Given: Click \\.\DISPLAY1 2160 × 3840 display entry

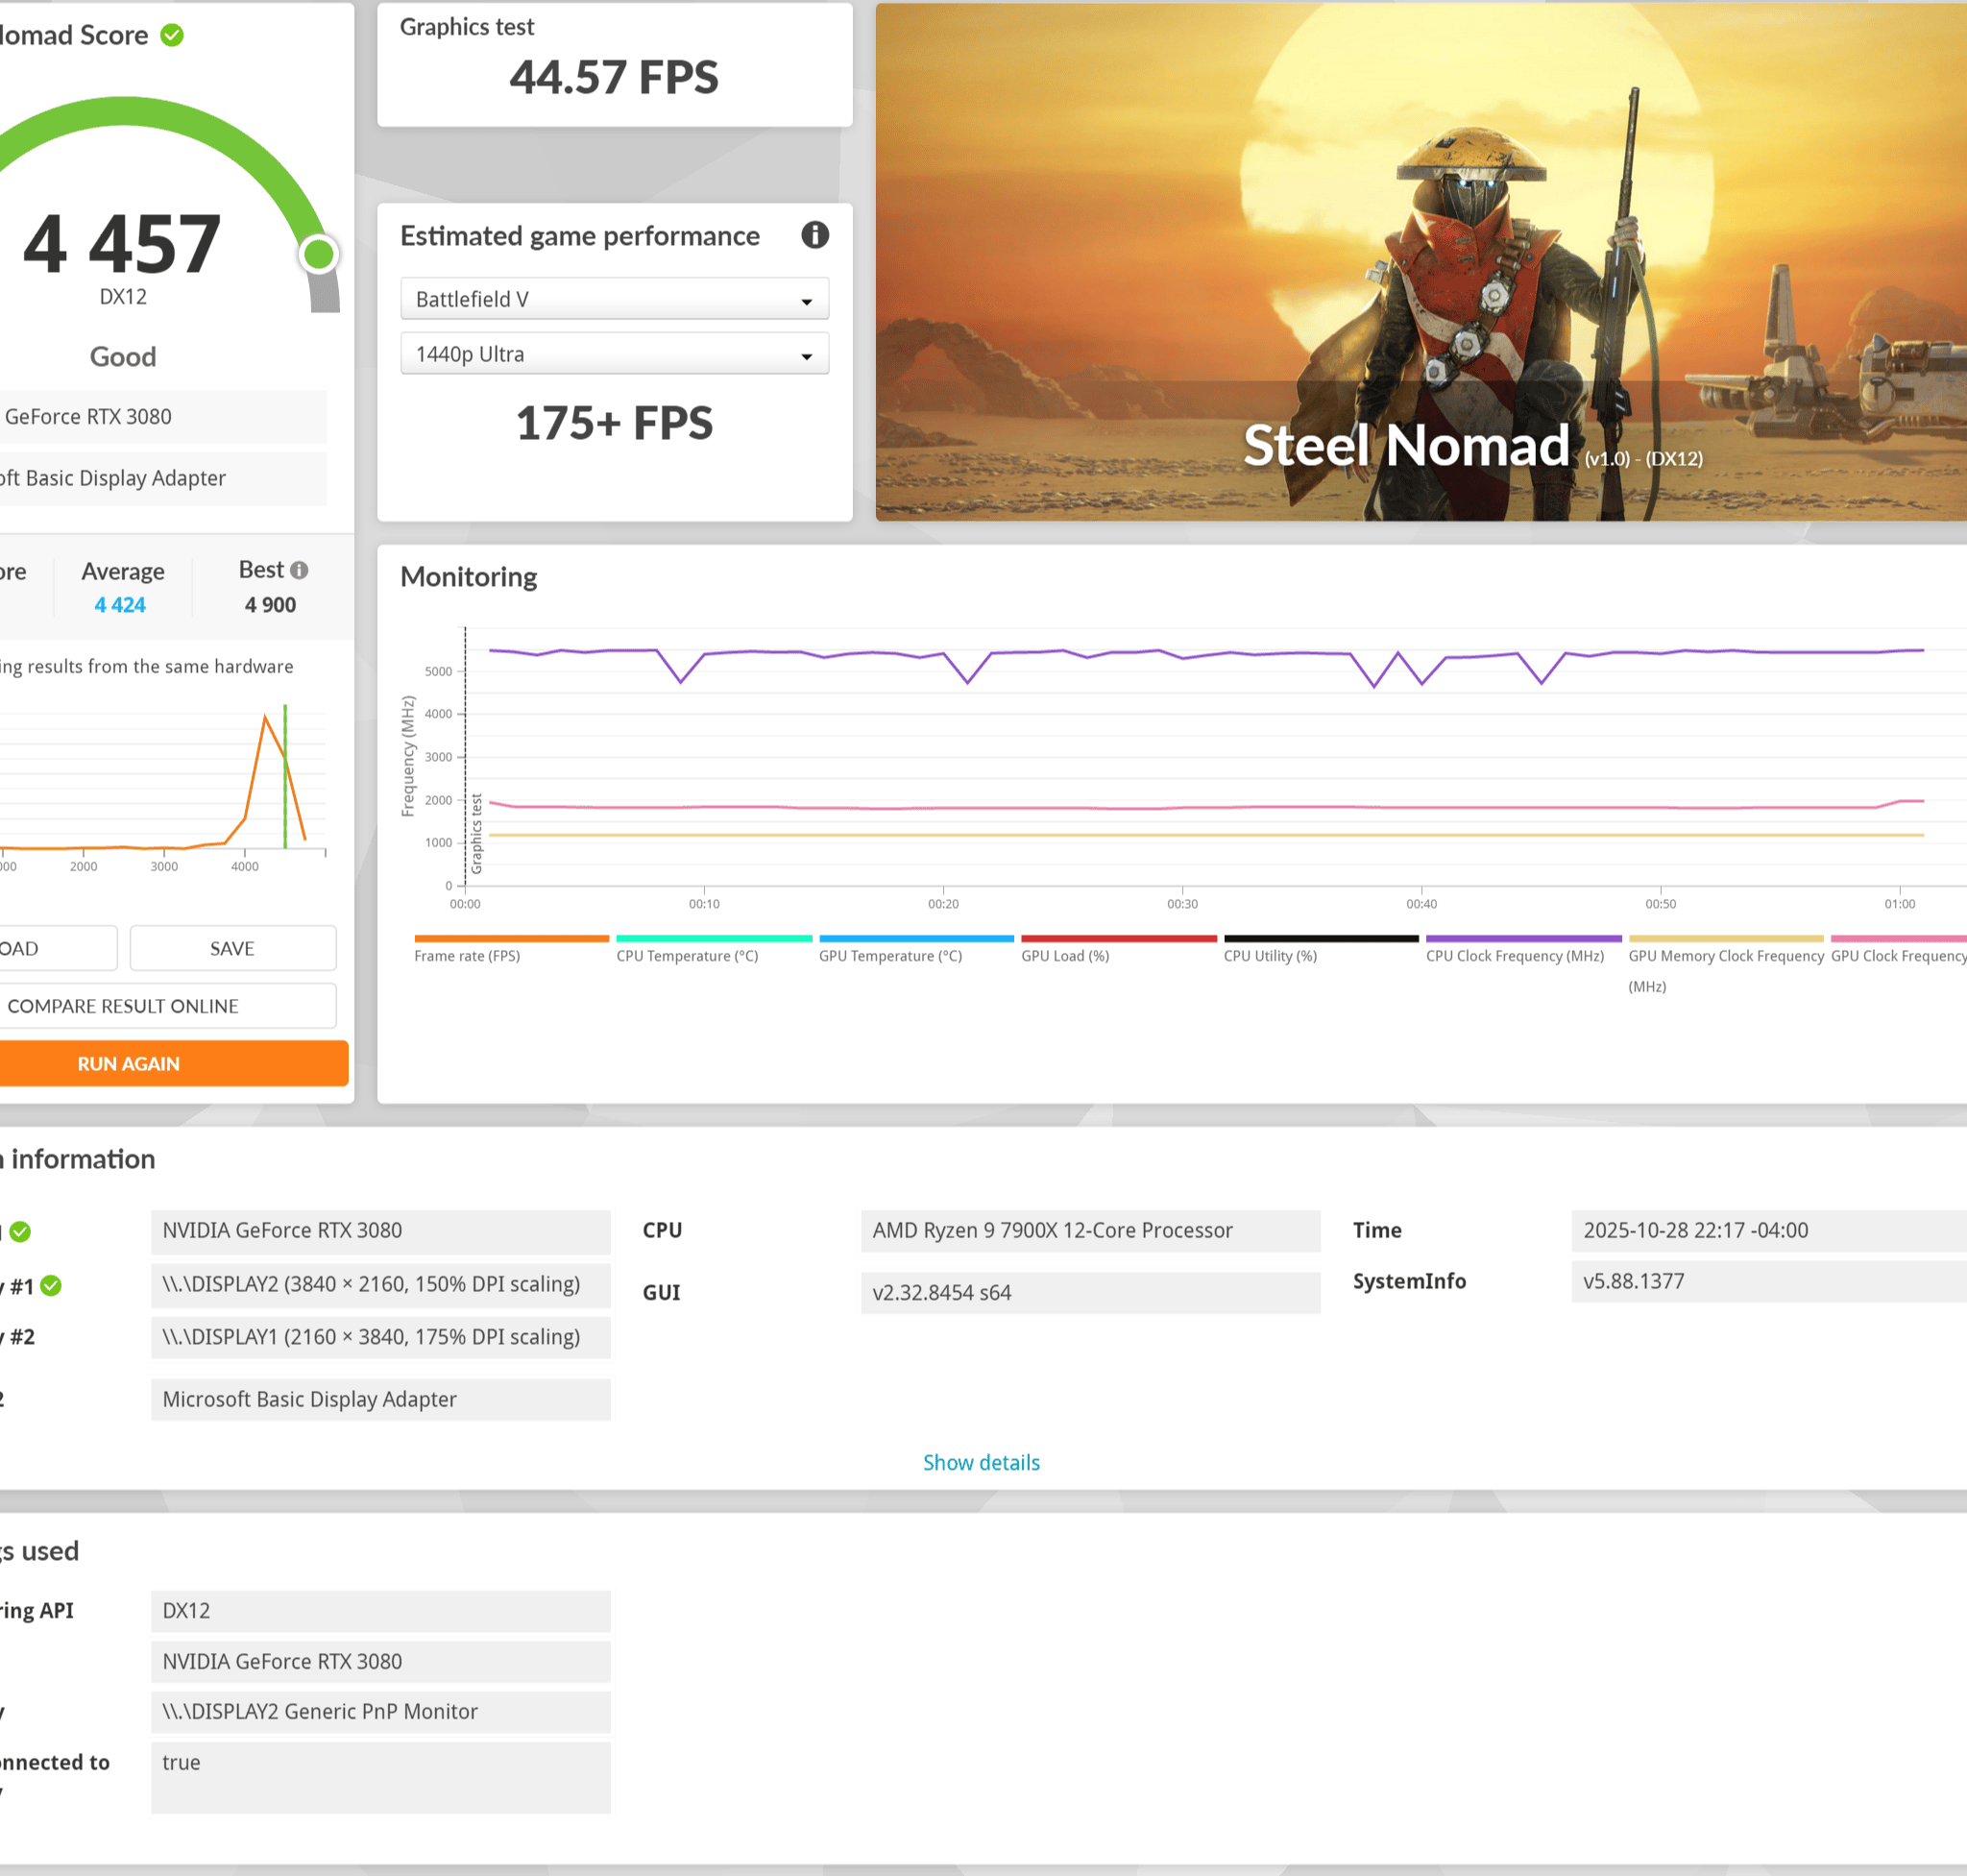Looking at the screenshot, I should tap(380, 1337).
